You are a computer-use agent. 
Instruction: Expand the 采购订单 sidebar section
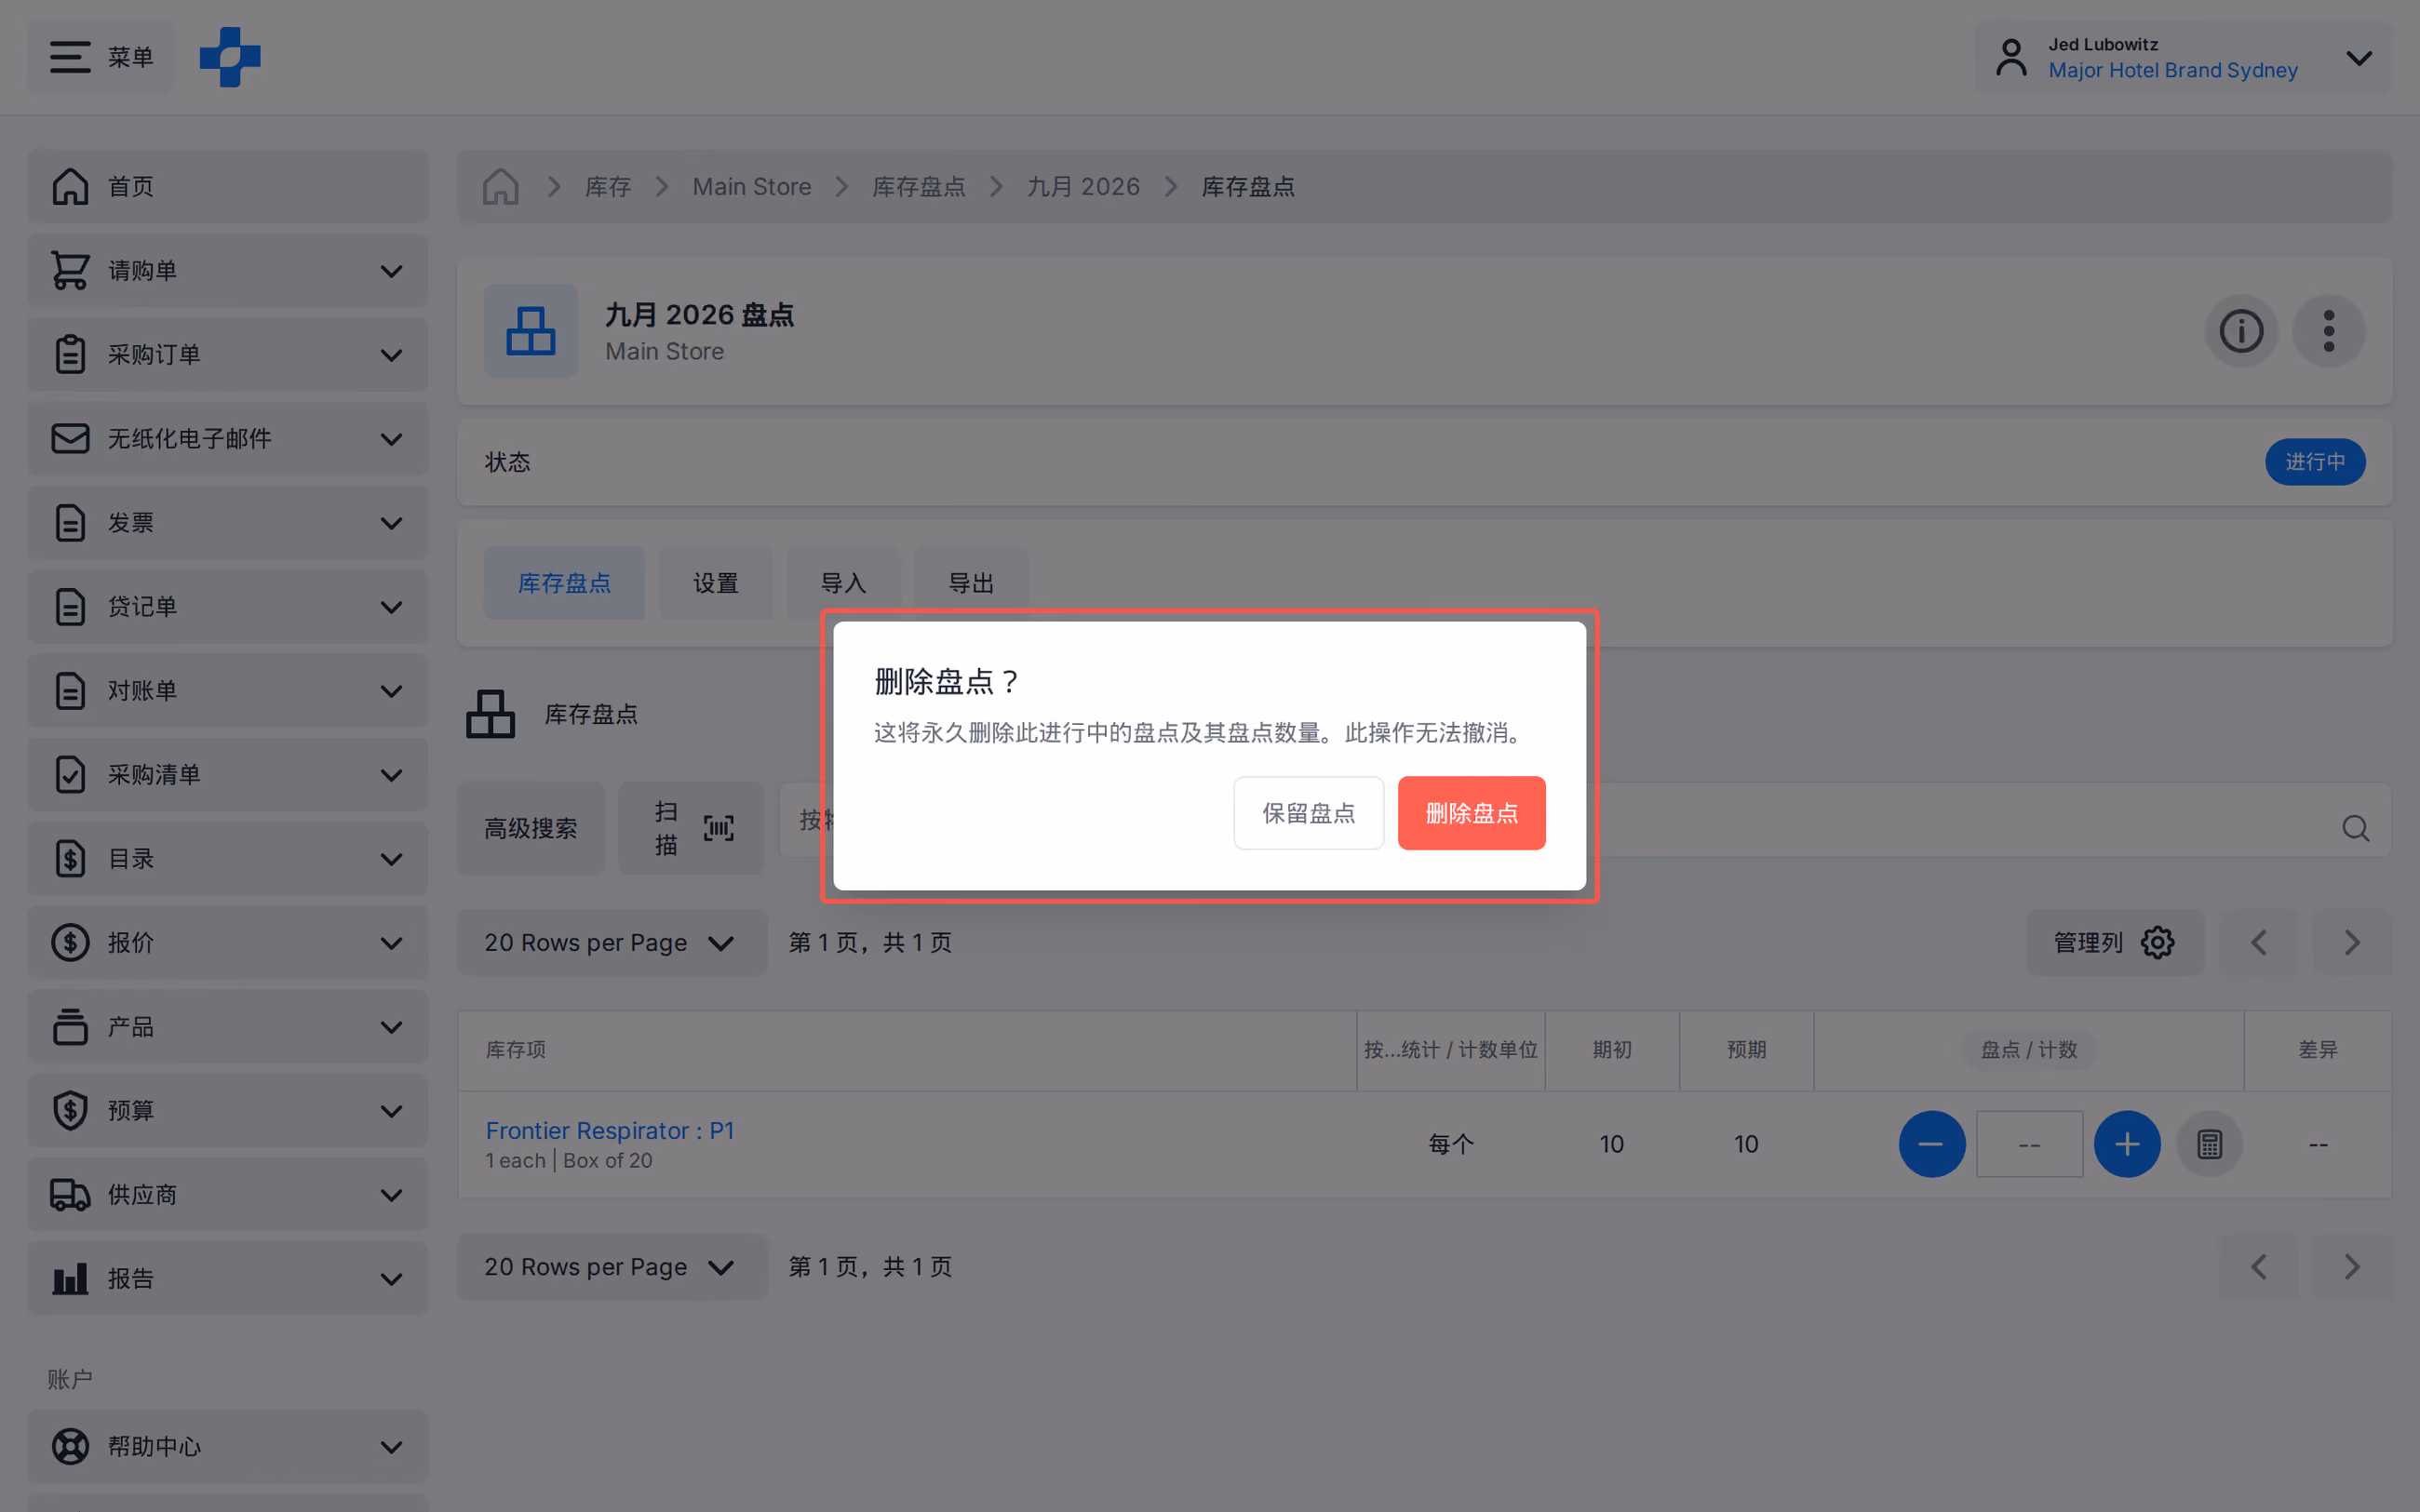(x=228, y=355)
